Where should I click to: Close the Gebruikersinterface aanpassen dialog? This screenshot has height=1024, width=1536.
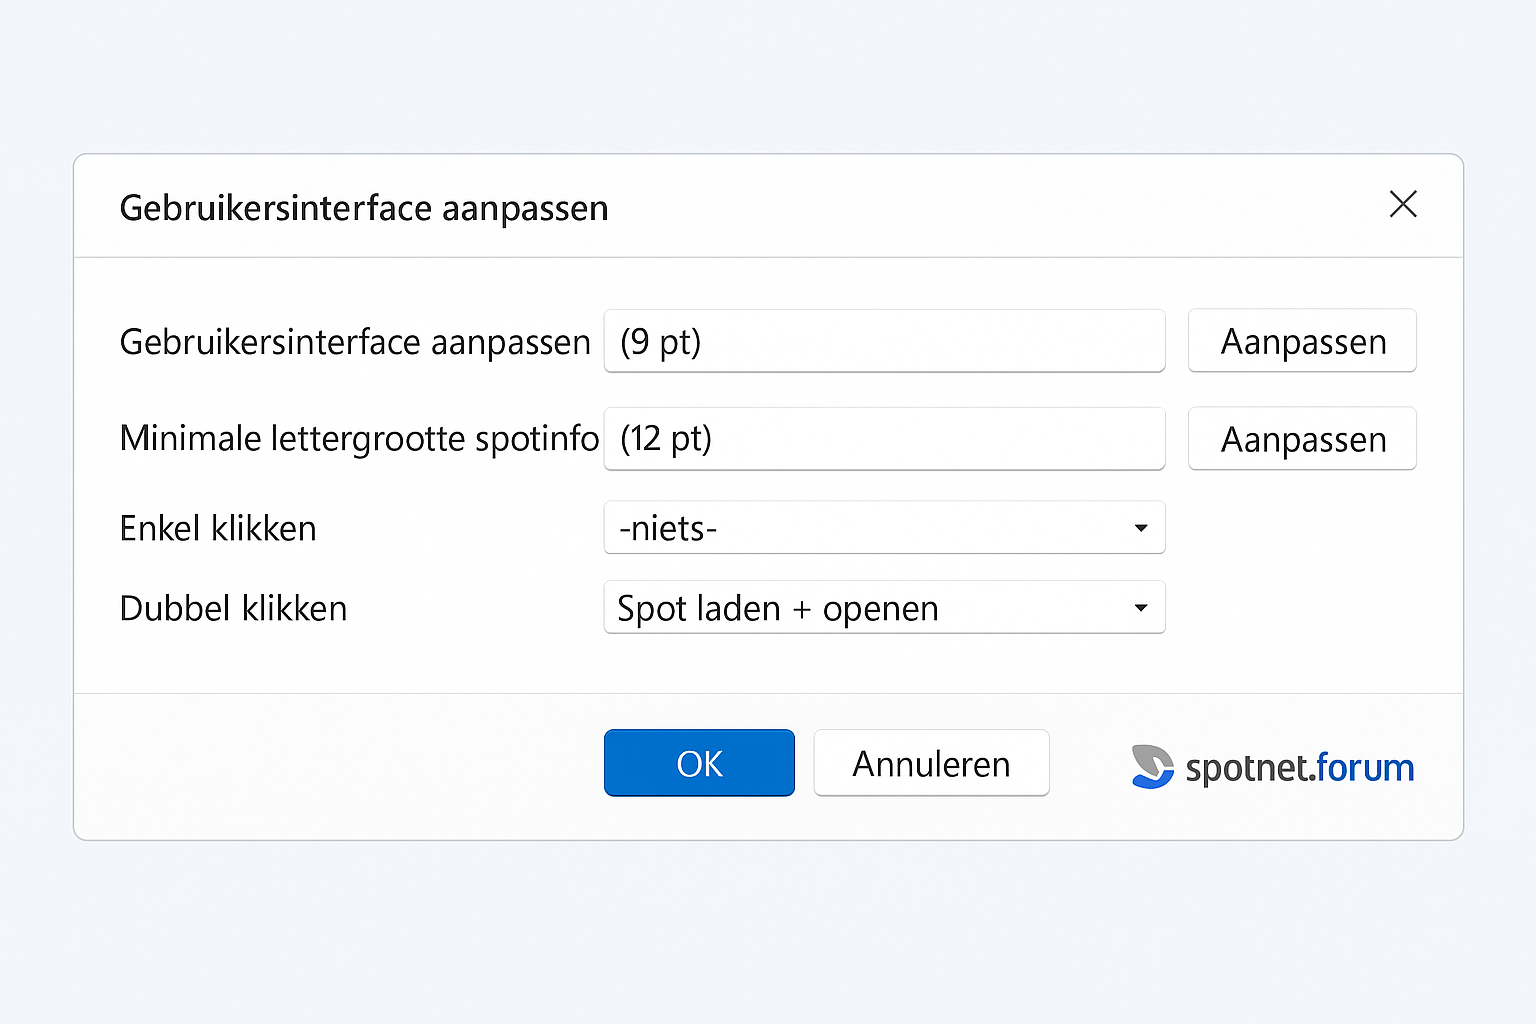pyautogui.click(x=1403, y=204)
